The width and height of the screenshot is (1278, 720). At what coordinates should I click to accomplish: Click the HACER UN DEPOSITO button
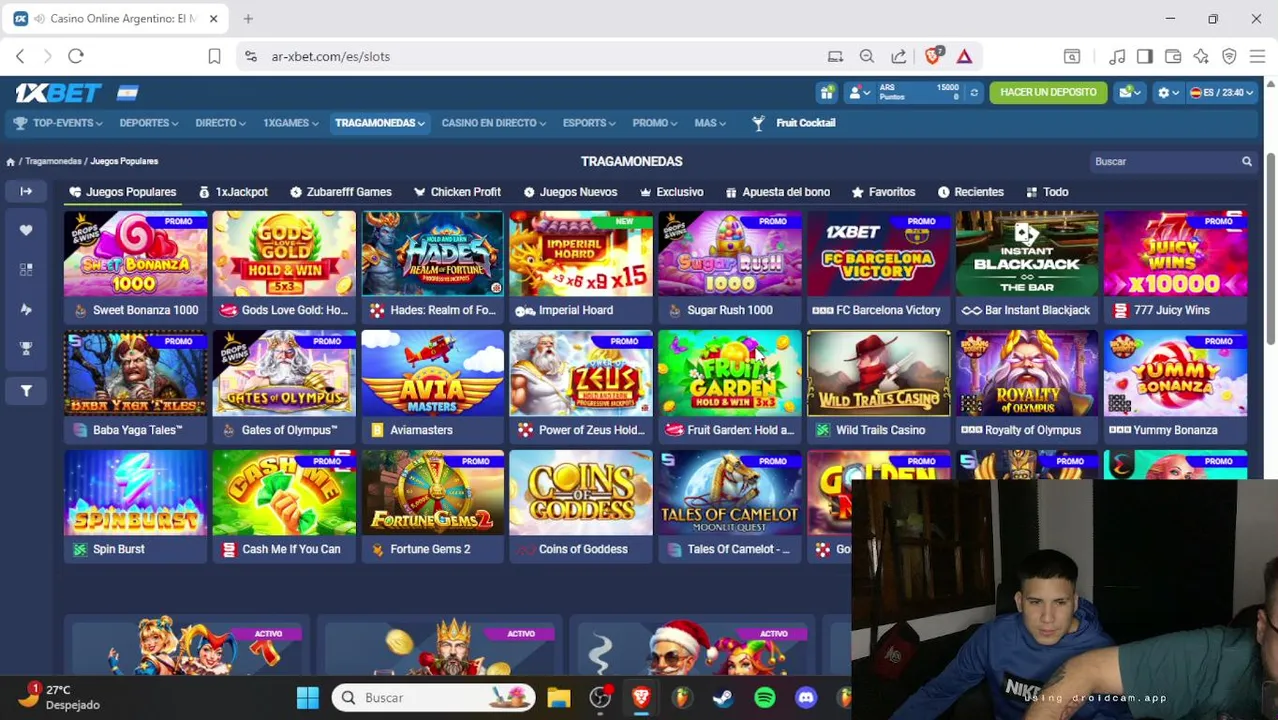click(1048, 92)
